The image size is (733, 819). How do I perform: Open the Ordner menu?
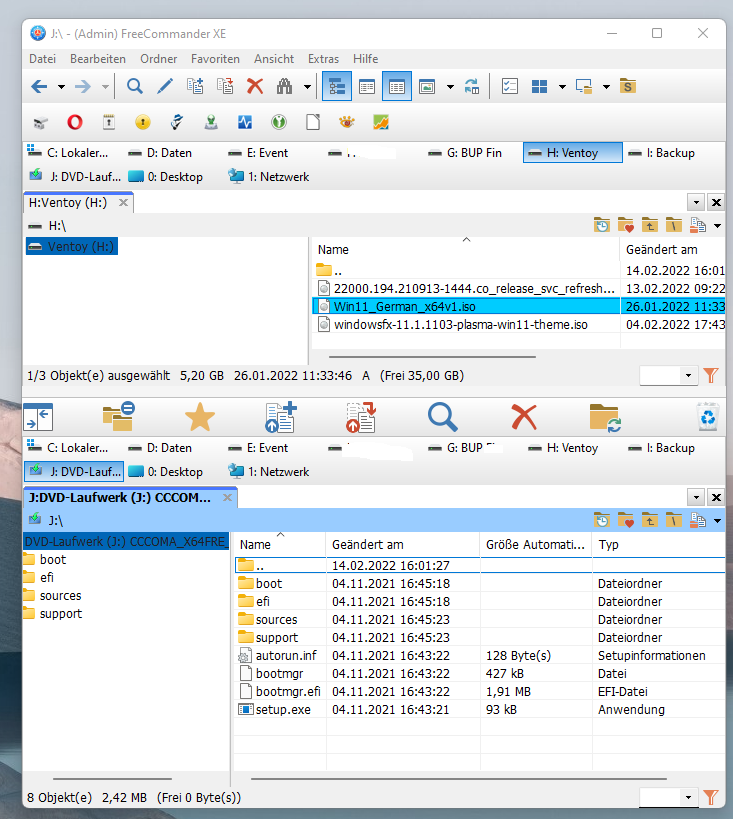coord(158,59)
